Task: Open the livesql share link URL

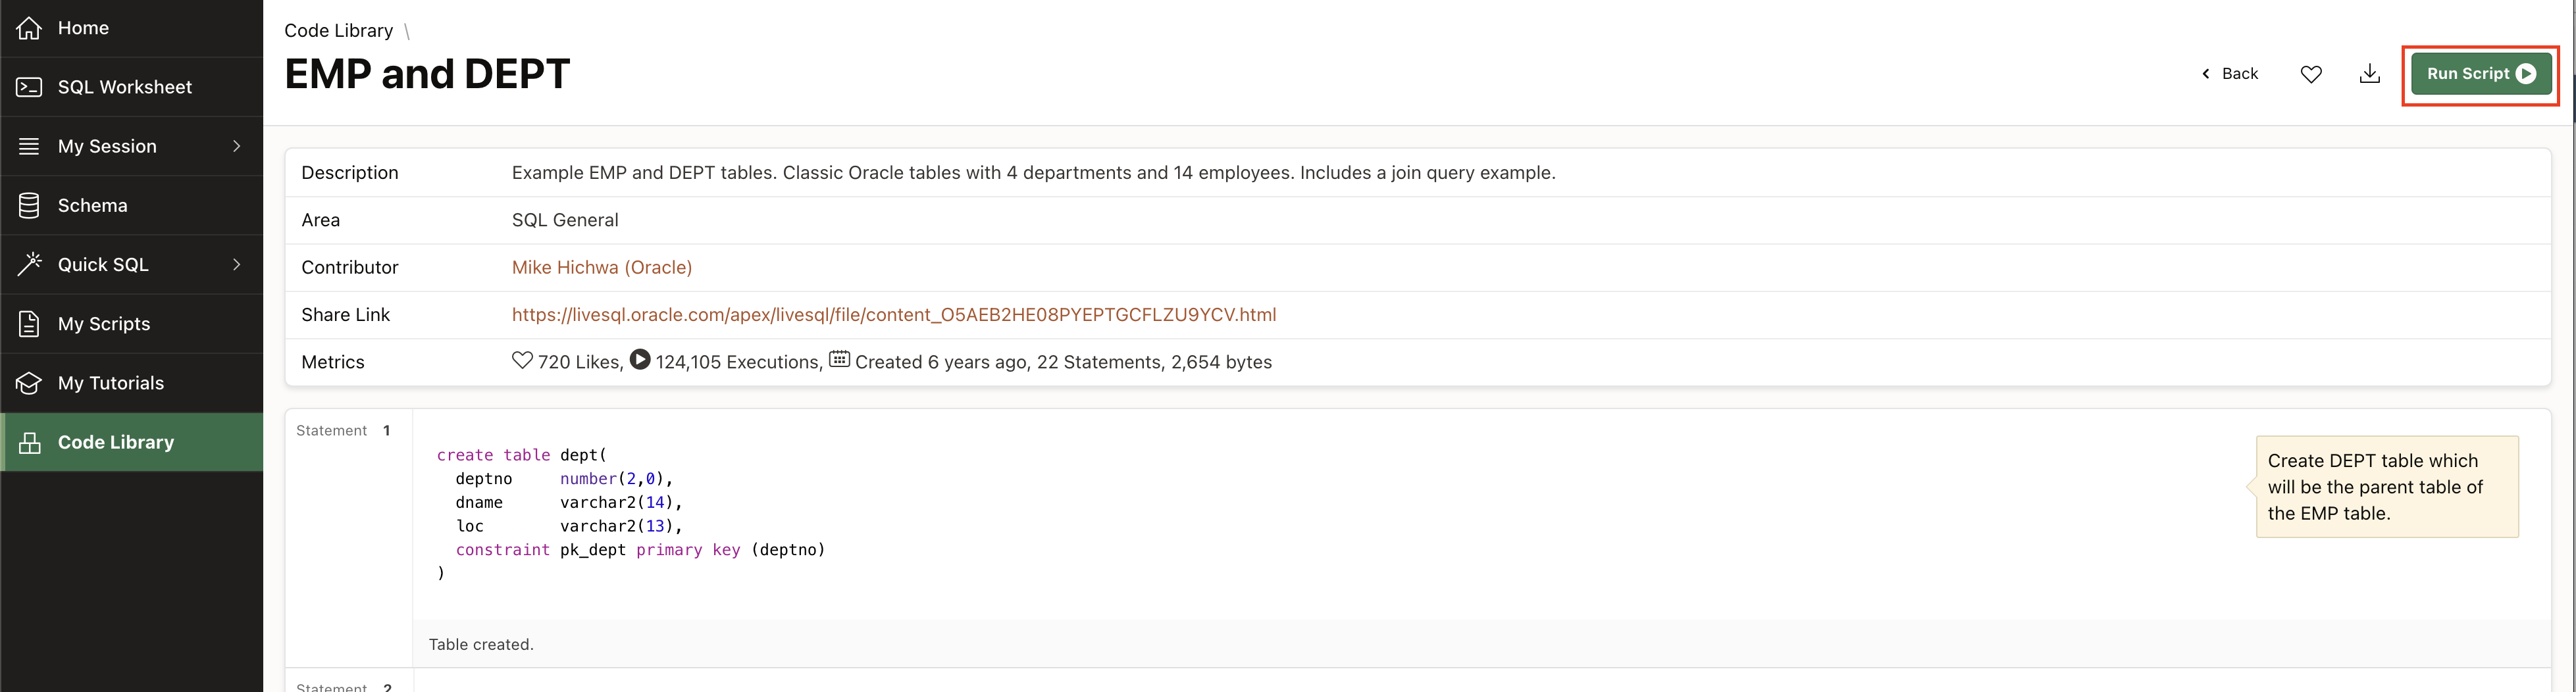Action: click(894, 315)
